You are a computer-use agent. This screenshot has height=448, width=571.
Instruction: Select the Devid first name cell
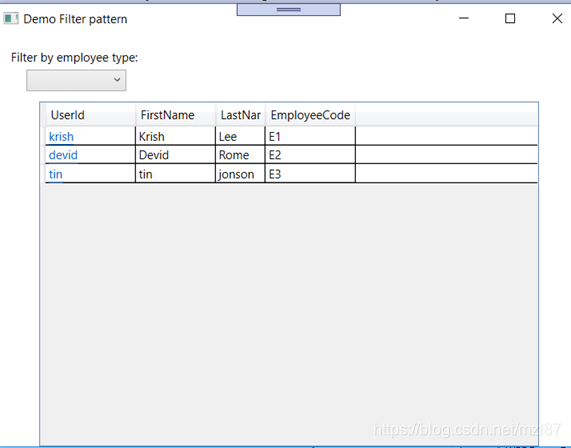coord(176,155)
